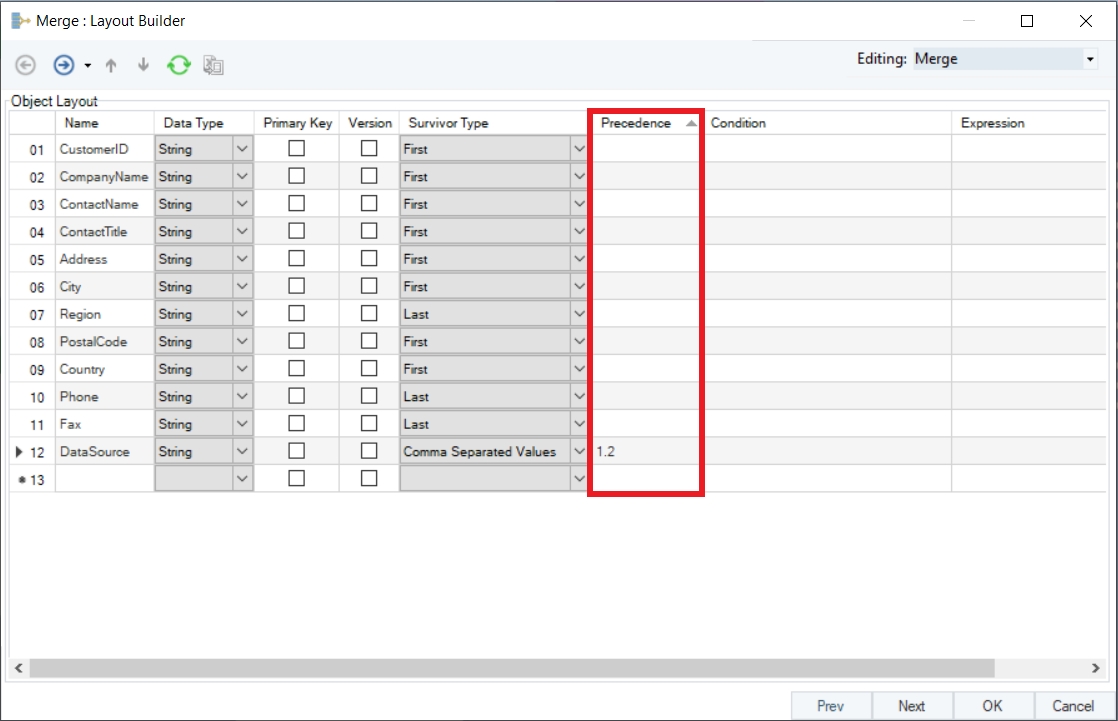The image size is (1118, 721).
Task: Enable Version checkbox for CompanyName row
Action: coord(369,176)
